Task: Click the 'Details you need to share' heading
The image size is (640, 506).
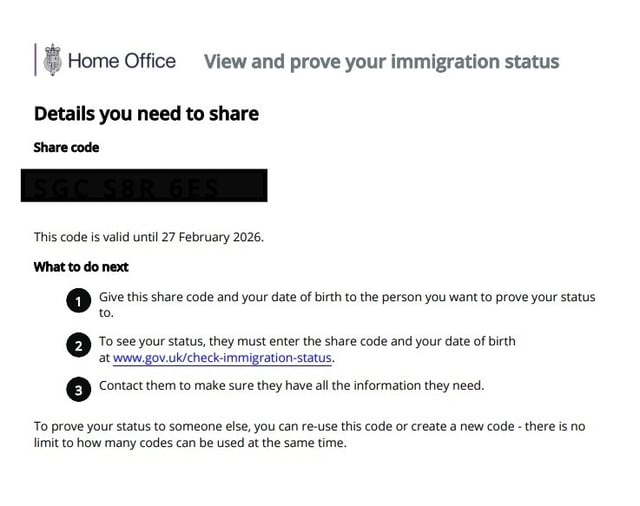Action: point(146,114)
